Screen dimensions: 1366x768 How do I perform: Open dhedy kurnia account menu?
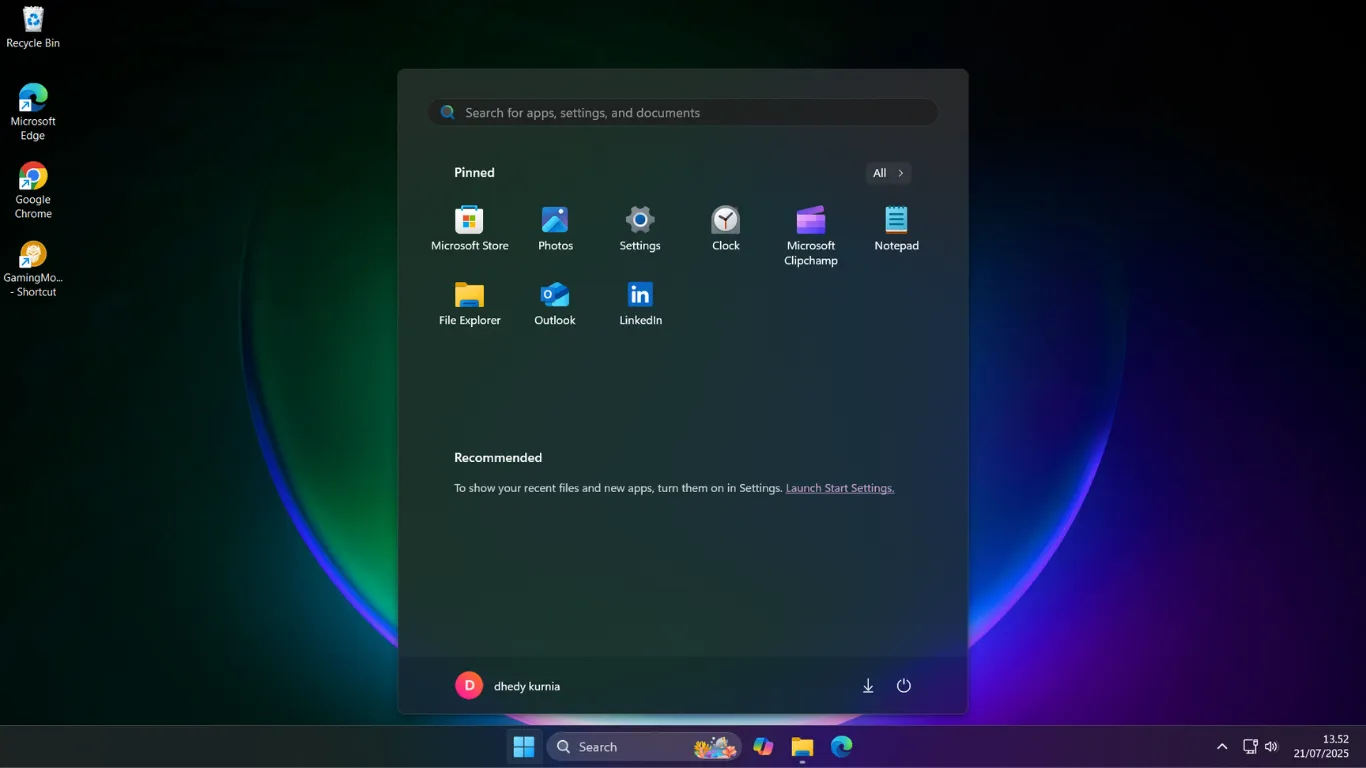click(508, 686)
